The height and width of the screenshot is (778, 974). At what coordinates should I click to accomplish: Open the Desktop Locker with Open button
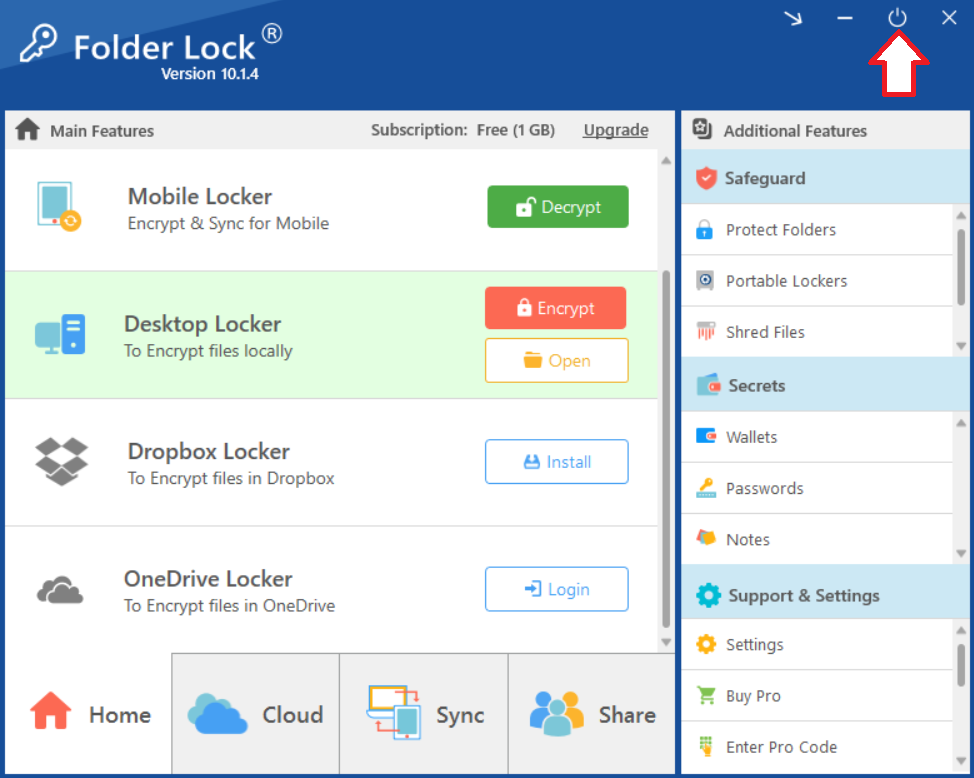click(x=557, y=360)
